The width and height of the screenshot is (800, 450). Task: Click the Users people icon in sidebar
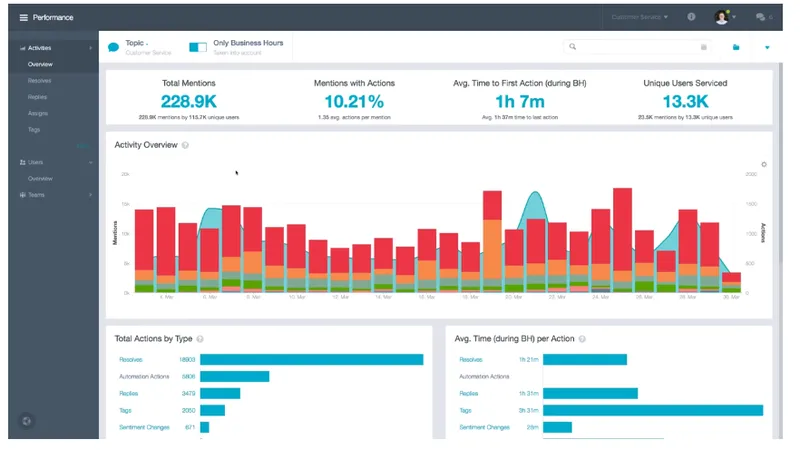(x=22, y=162)
